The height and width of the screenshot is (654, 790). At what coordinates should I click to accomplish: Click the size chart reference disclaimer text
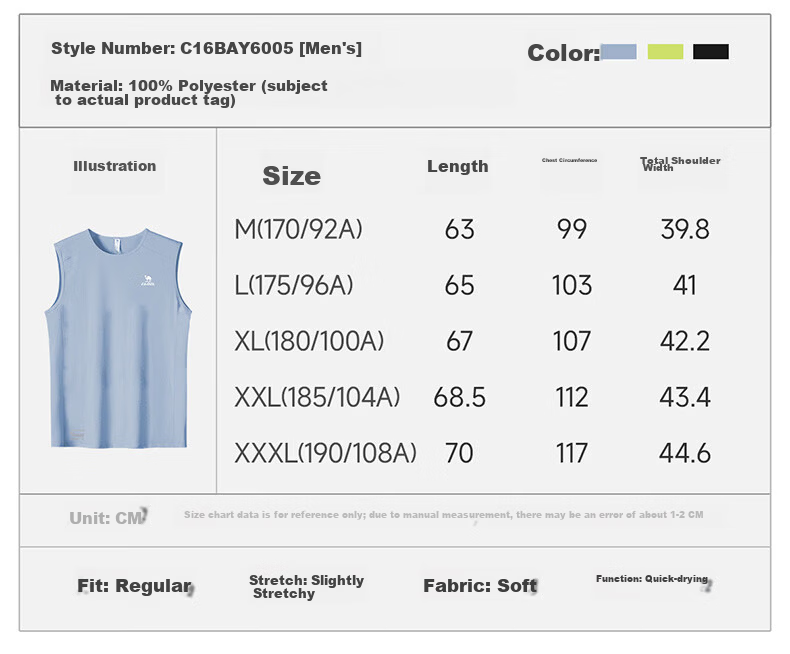(443, 515)
